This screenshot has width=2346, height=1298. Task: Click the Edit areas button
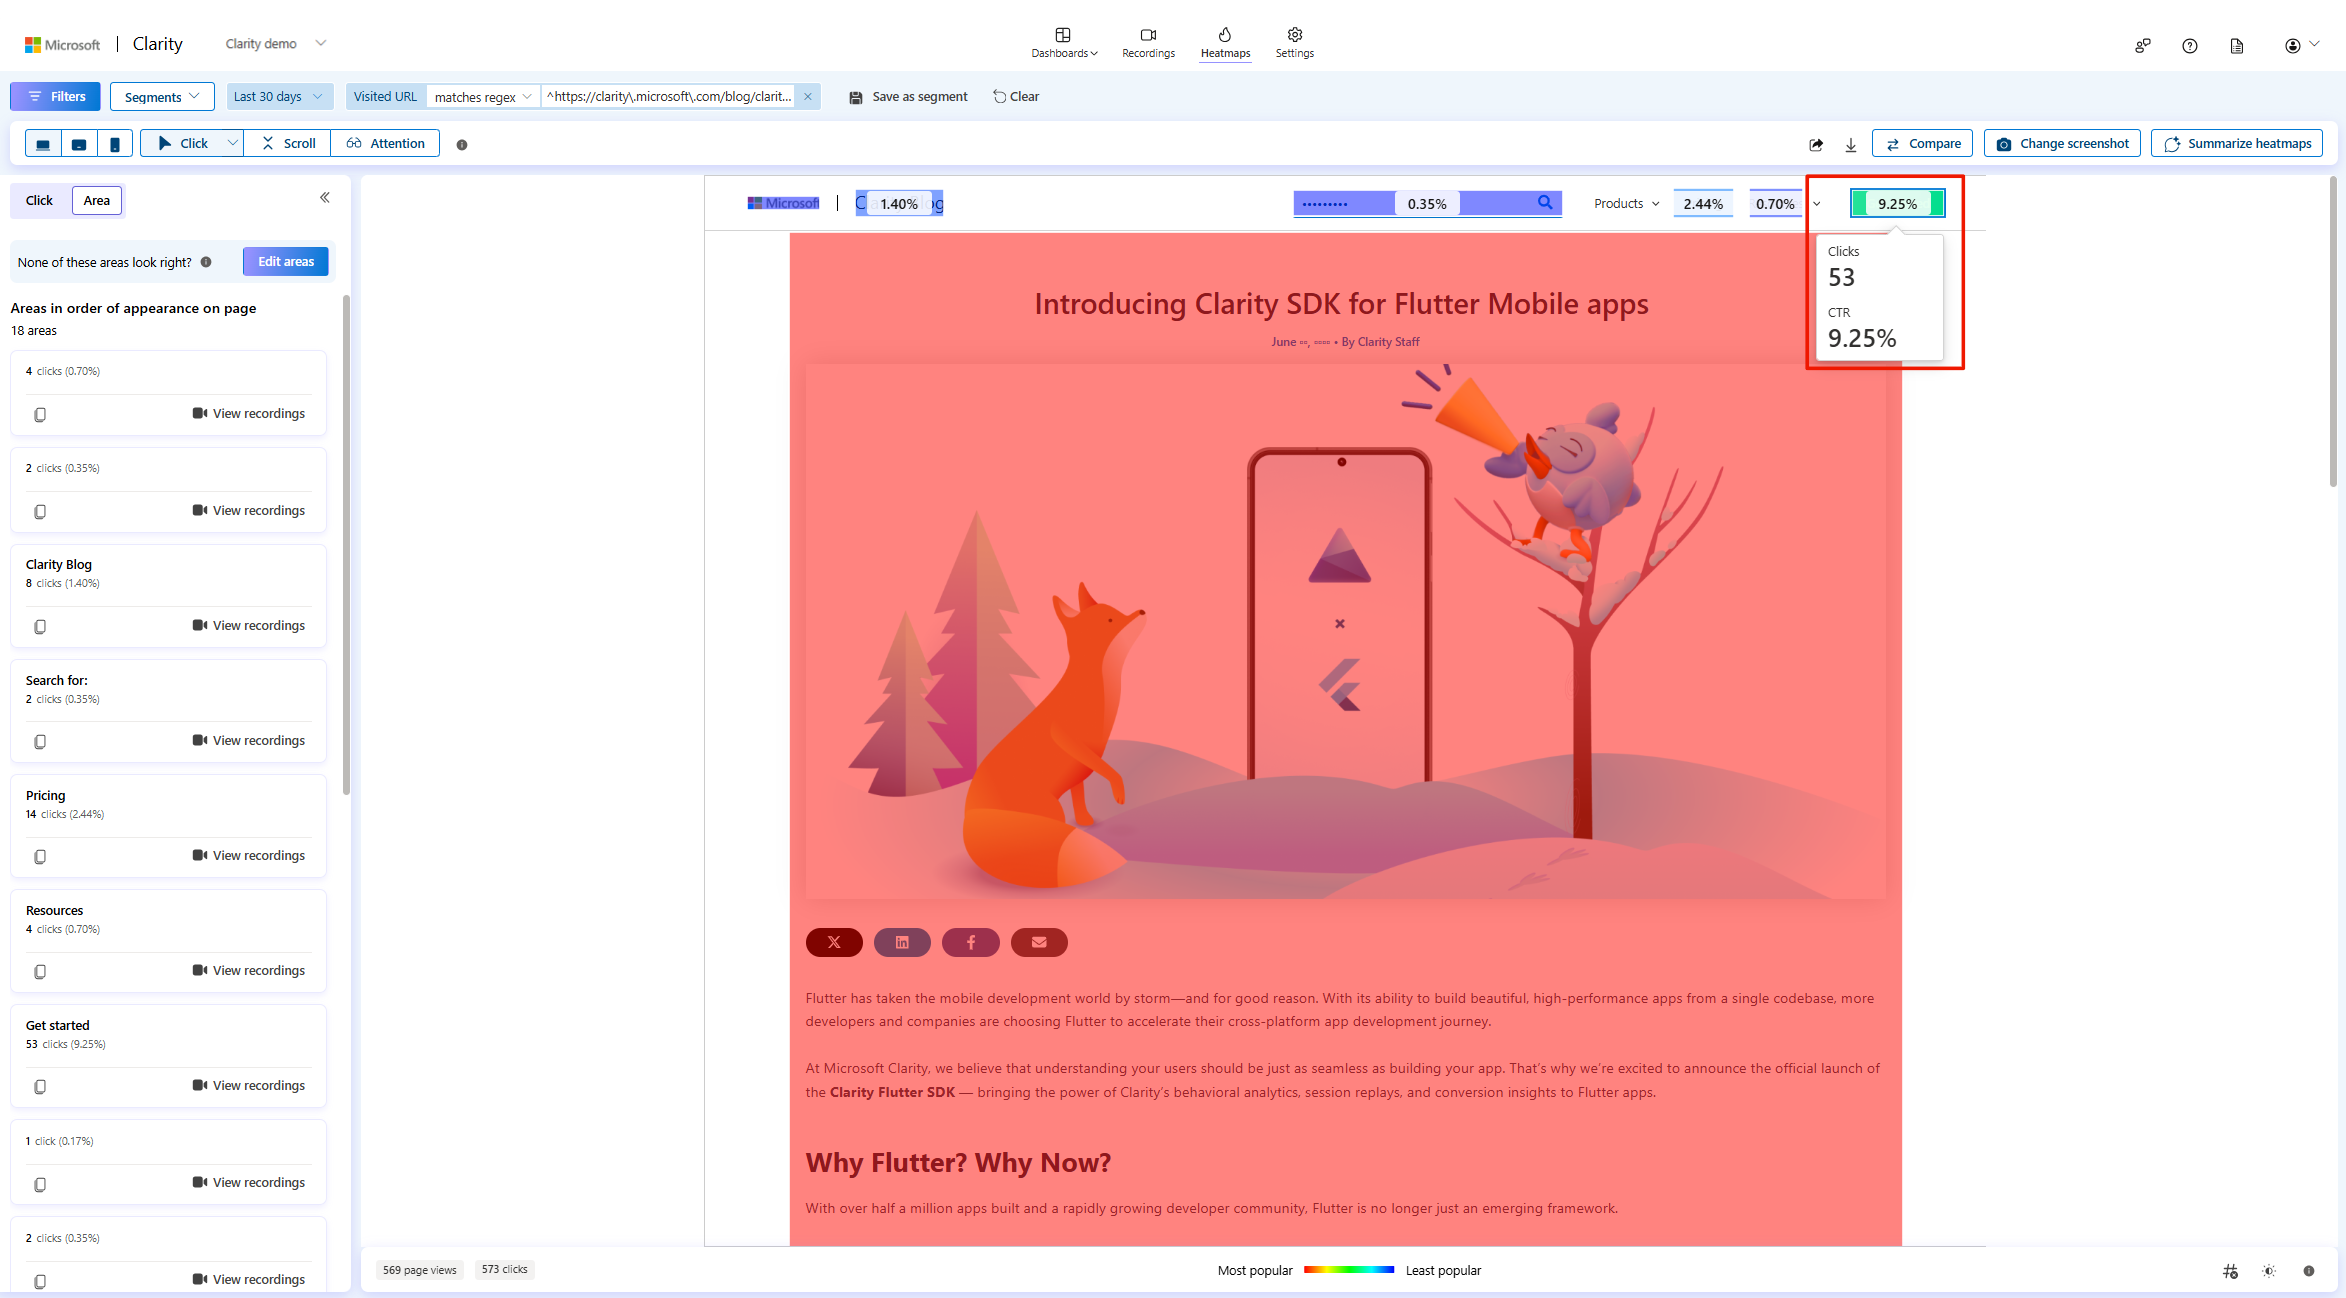click(x=286, y=262)
